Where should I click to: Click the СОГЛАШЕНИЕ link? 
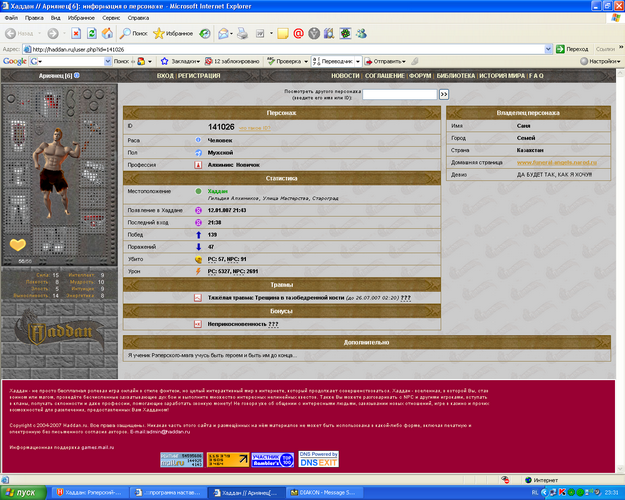point(385,76)
